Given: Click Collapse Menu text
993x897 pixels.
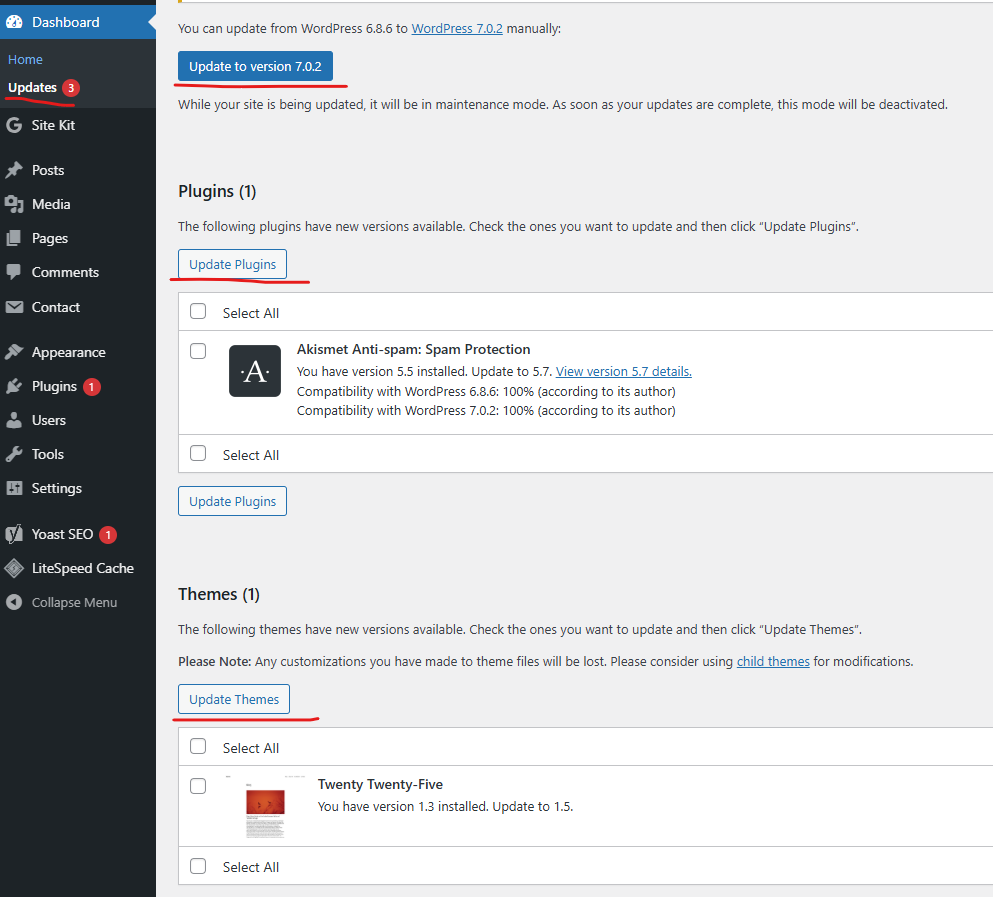Looking at the screenshot, I should tap(74, 602).
